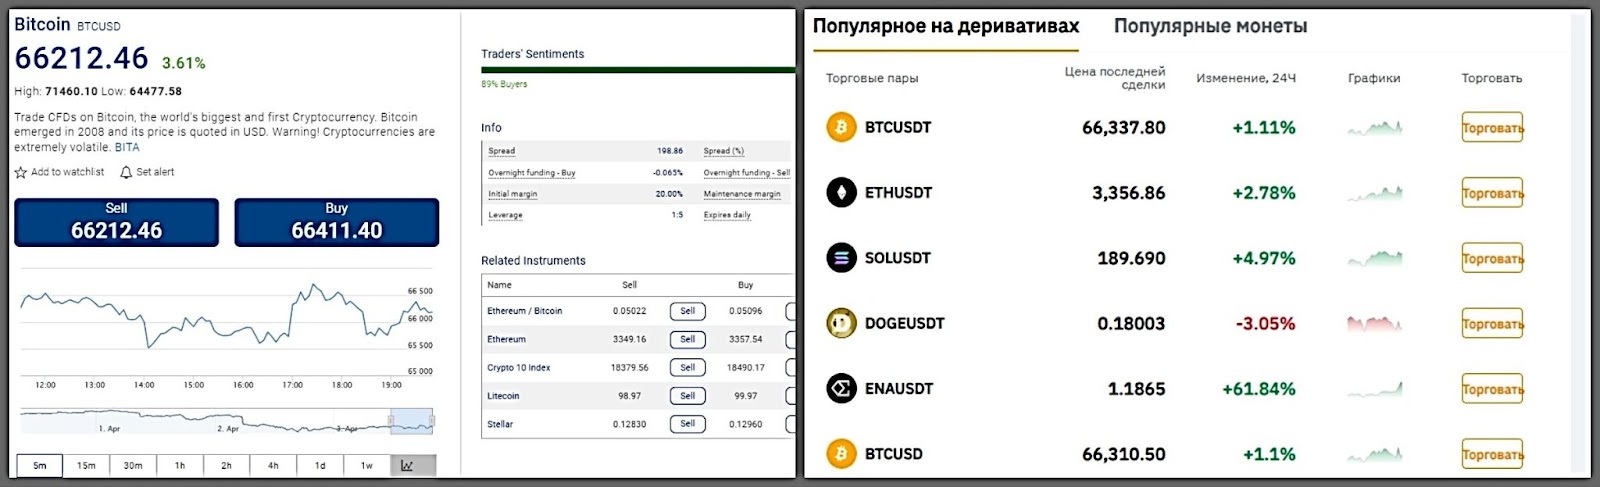The image size is (1600, 487).
Task: Open the DOGEUSDT red mini chart
Action: 1375,324
